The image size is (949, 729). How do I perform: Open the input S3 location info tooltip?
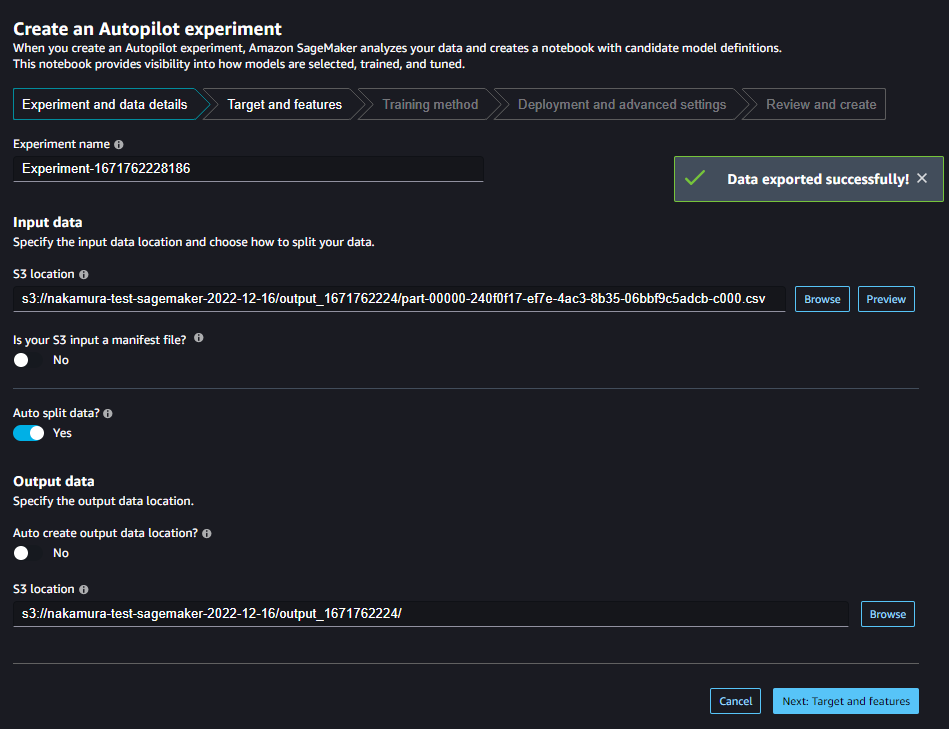(83, 274)
